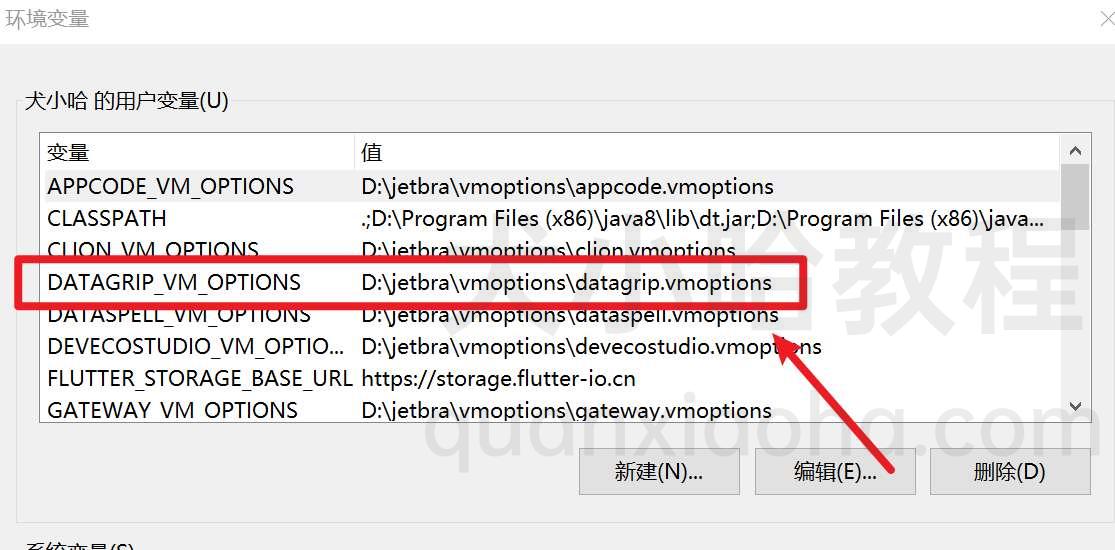Select the CLASSPATH variable row
Image resolution: width=1115 pixels, height=550 pixels.
[549, 218]
